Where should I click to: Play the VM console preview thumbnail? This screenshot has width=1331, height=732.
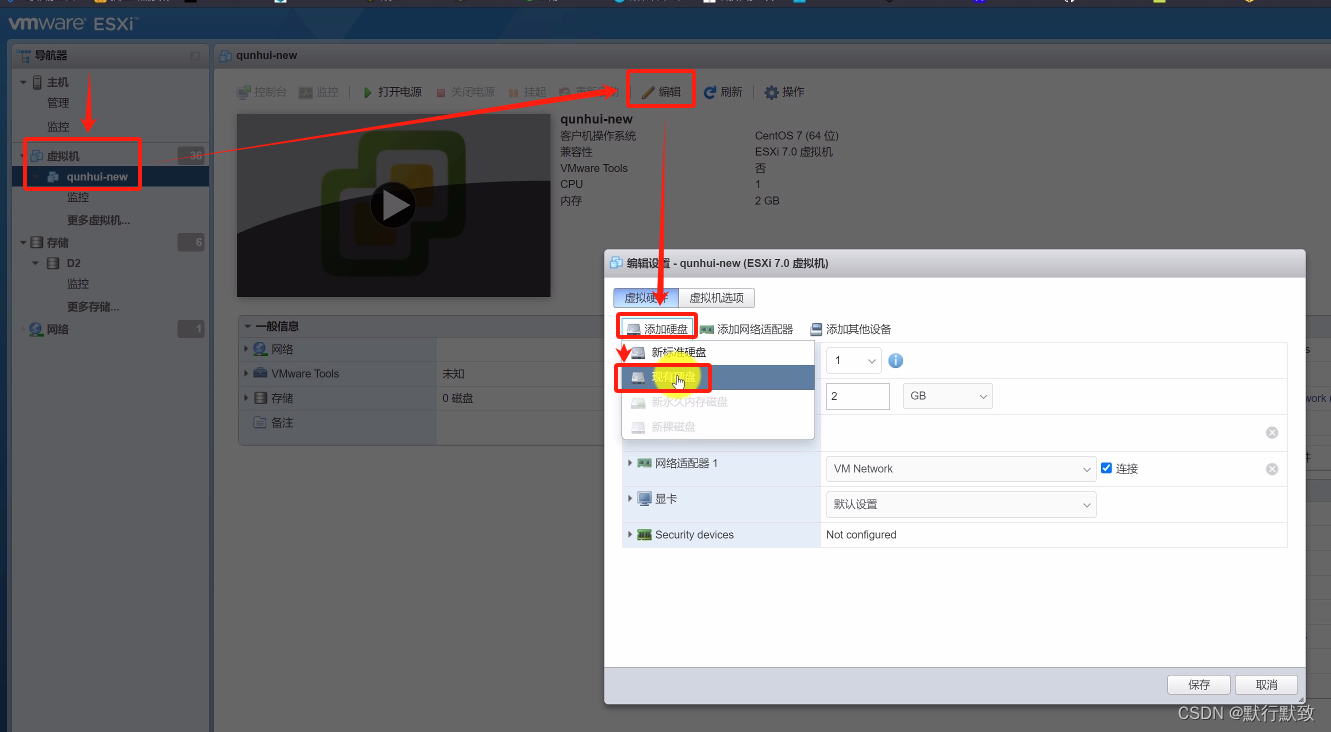(393, 205)
